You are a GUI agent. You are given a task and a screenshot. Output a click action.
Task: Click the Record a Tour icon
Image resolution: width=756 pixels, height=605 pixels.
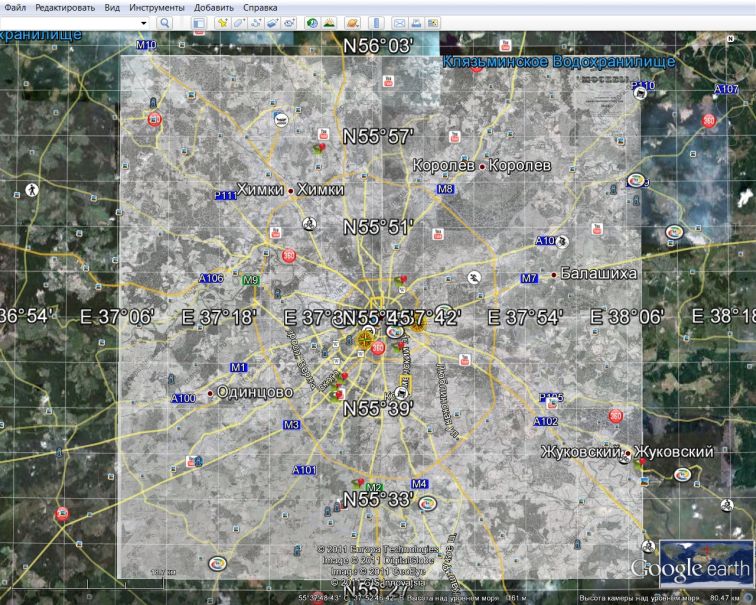tap(290, 23)
